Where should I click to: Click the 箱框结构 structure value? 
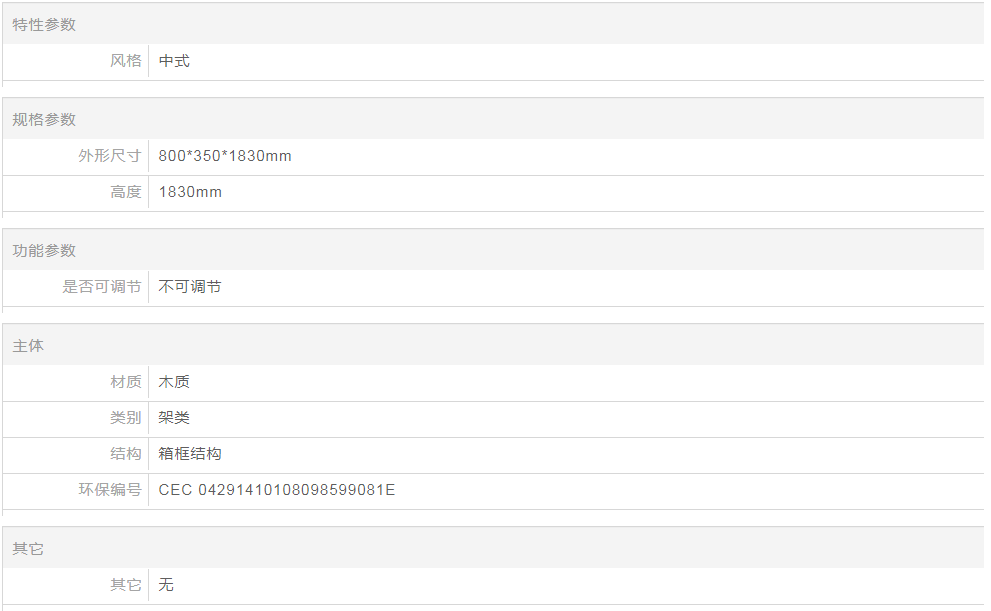click(190, 454)
